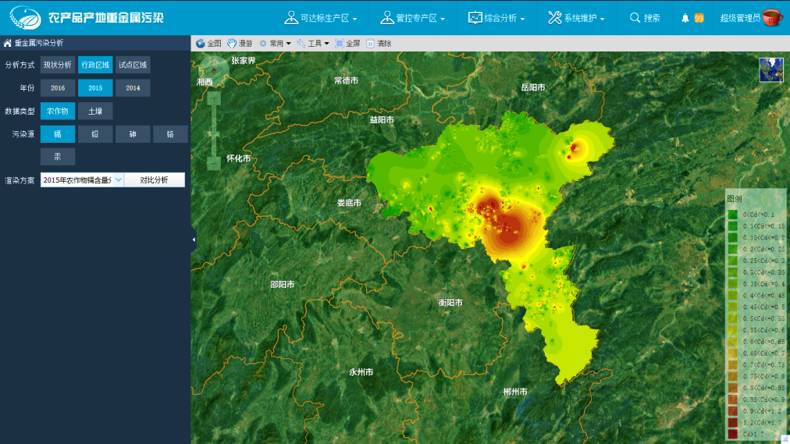Switch data type to 土壤
The image size is (790, 444).
coord(95,111)
